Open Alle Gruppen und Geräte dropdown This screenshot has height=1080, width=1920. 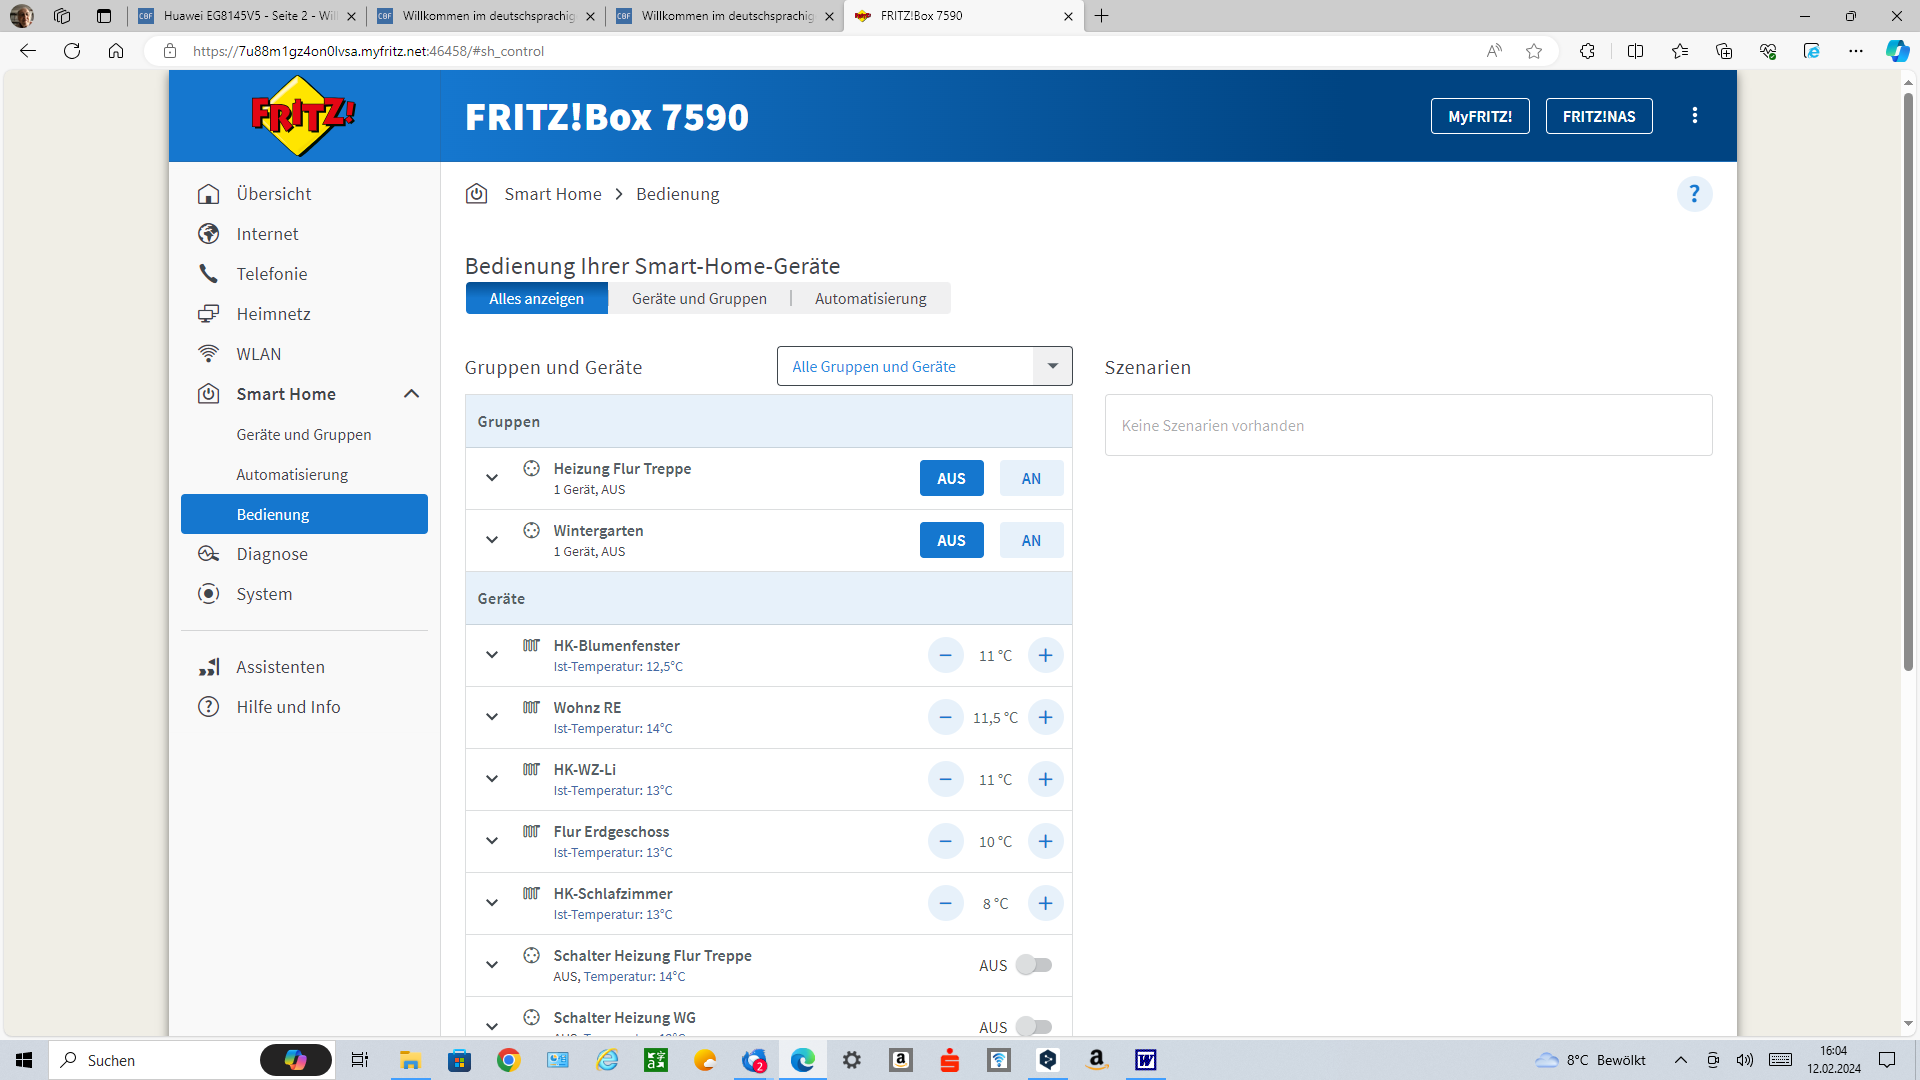pos(1052,367)
